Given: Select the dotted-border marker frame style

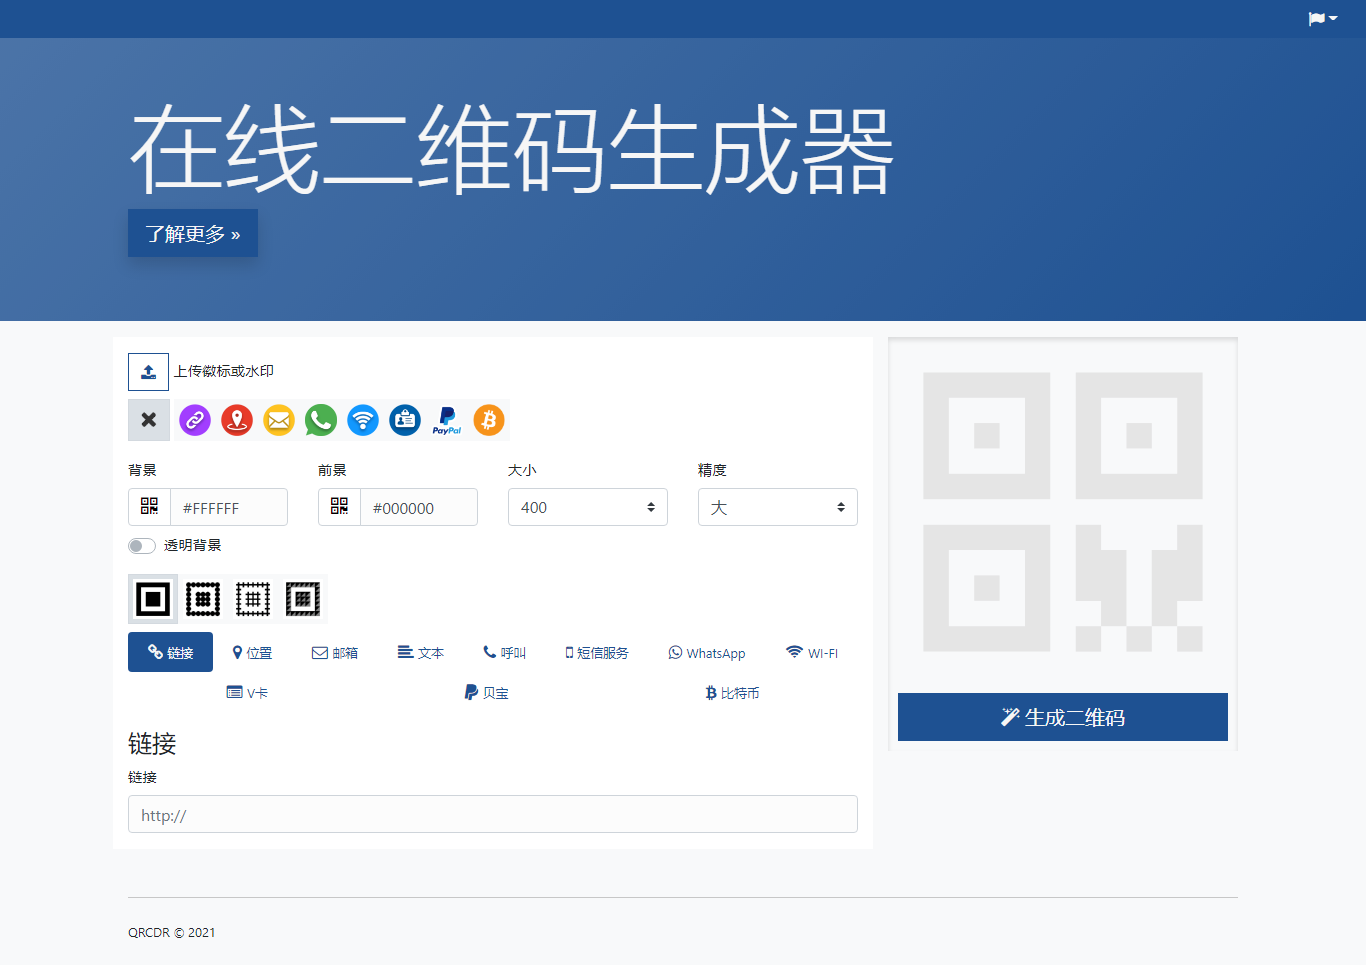Looking at the screenshot, I should (x=203, y=599).
